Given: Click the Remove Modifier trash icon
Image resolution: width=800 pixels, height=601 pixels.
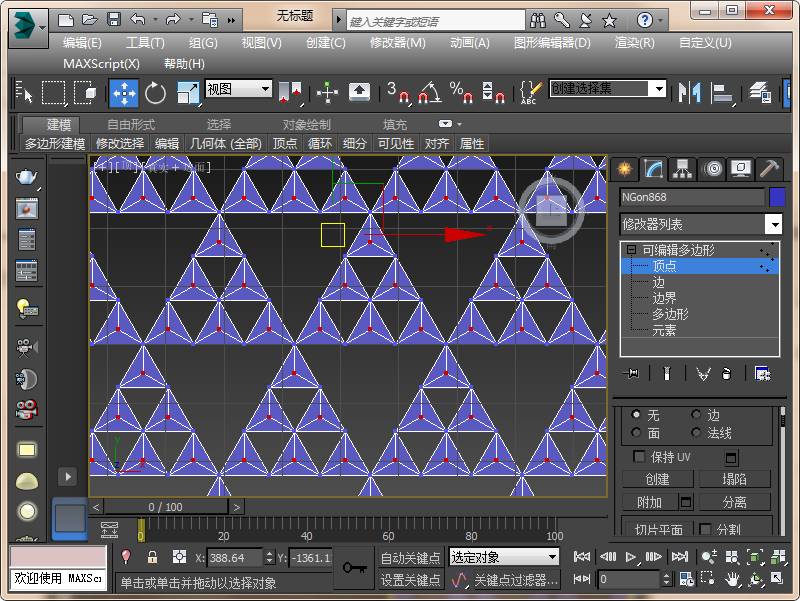Looking at the screenshot, I should (x=727, y=374).
